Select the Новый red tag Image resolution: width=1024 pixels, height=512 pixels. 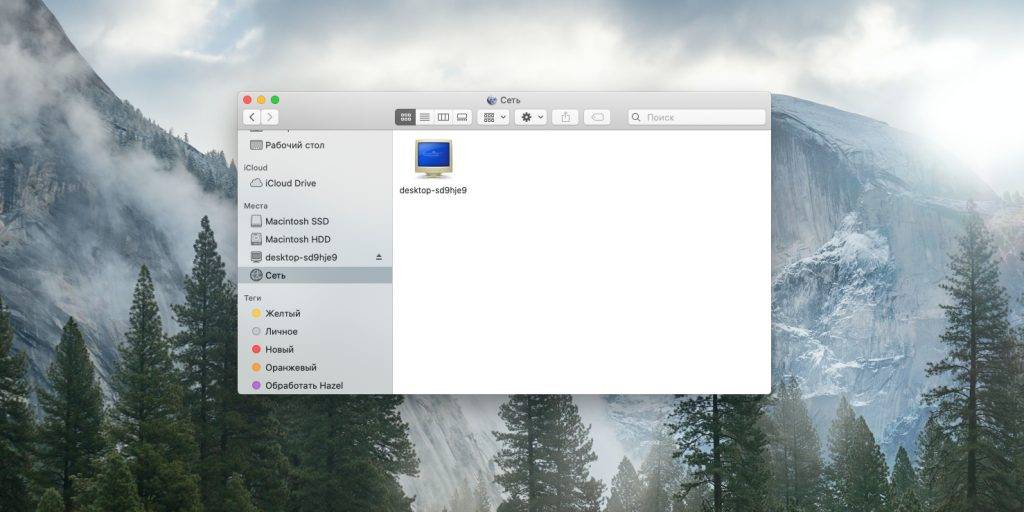pyautogui.click(x=279, y=349)
